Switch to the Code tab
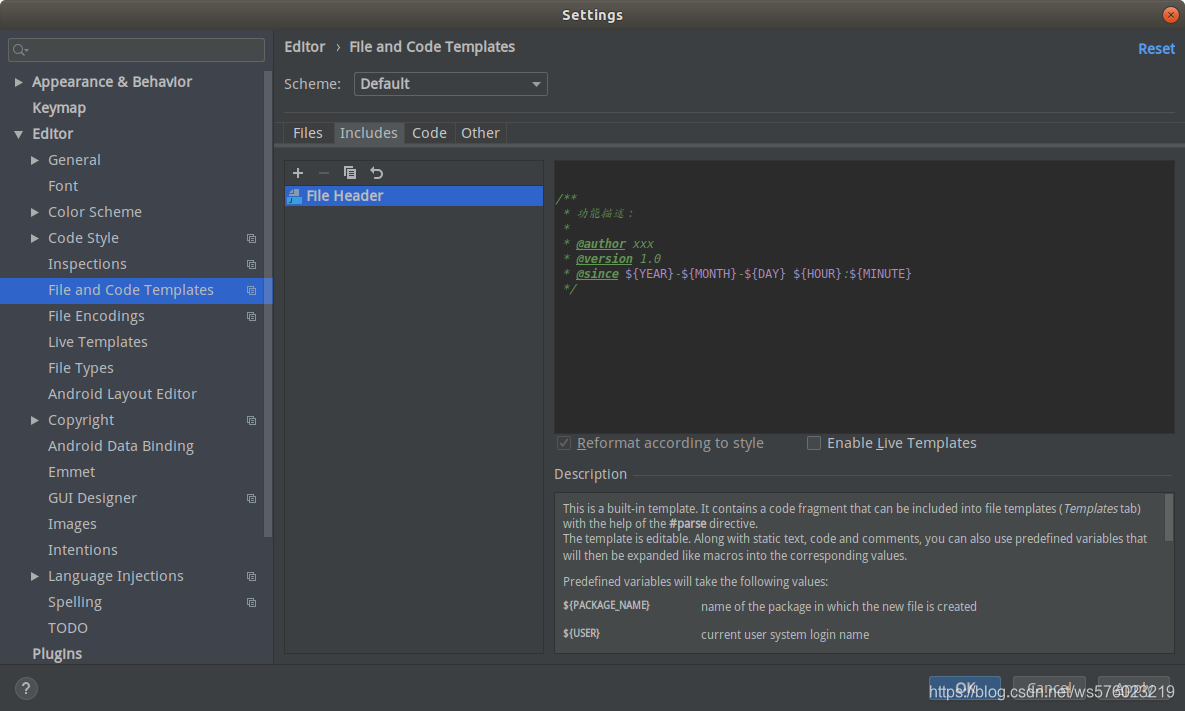The height and width of the screenshot is (711, 1185). coord(429,133)
